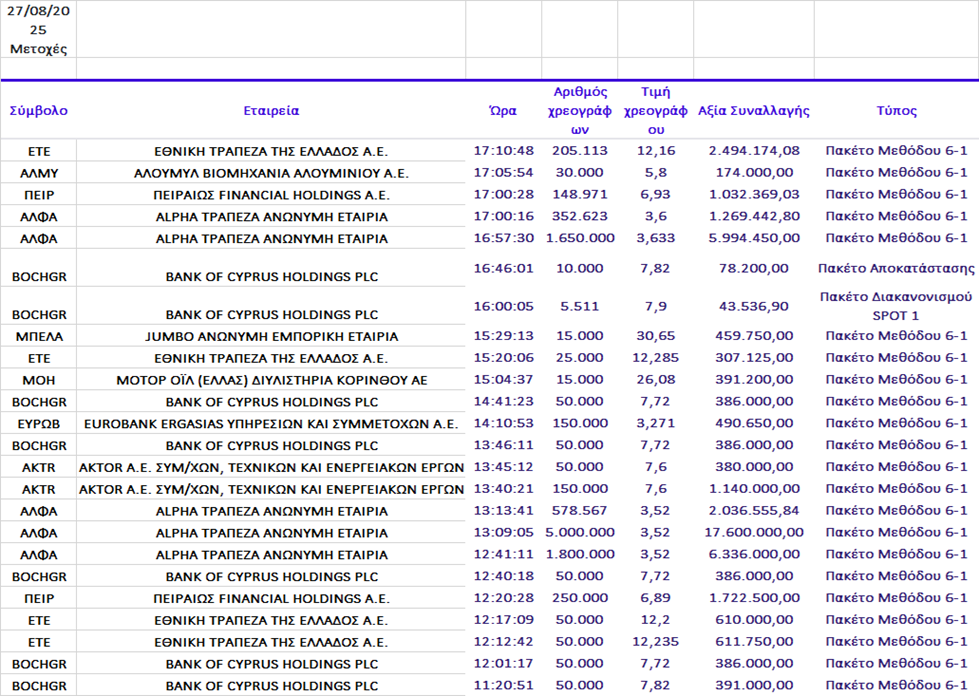
Task: Click the Πακέτο Διακανονισμού SPOT 1 cell
Action: tap(896, 306)
